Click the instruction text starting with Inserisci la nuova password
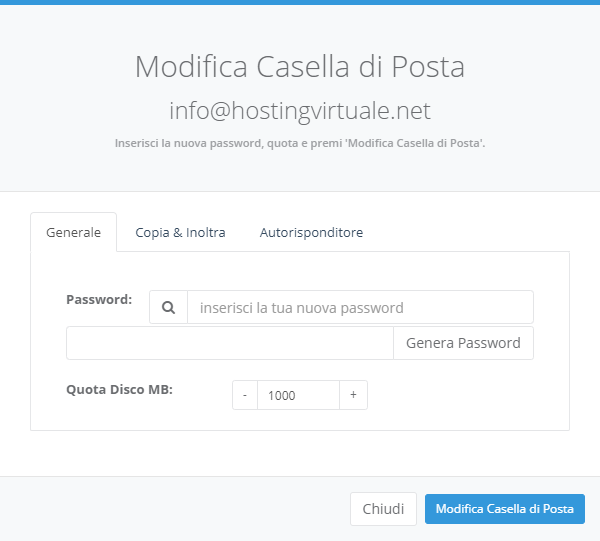This screenshot has width=600, height=541. point(300,143)
